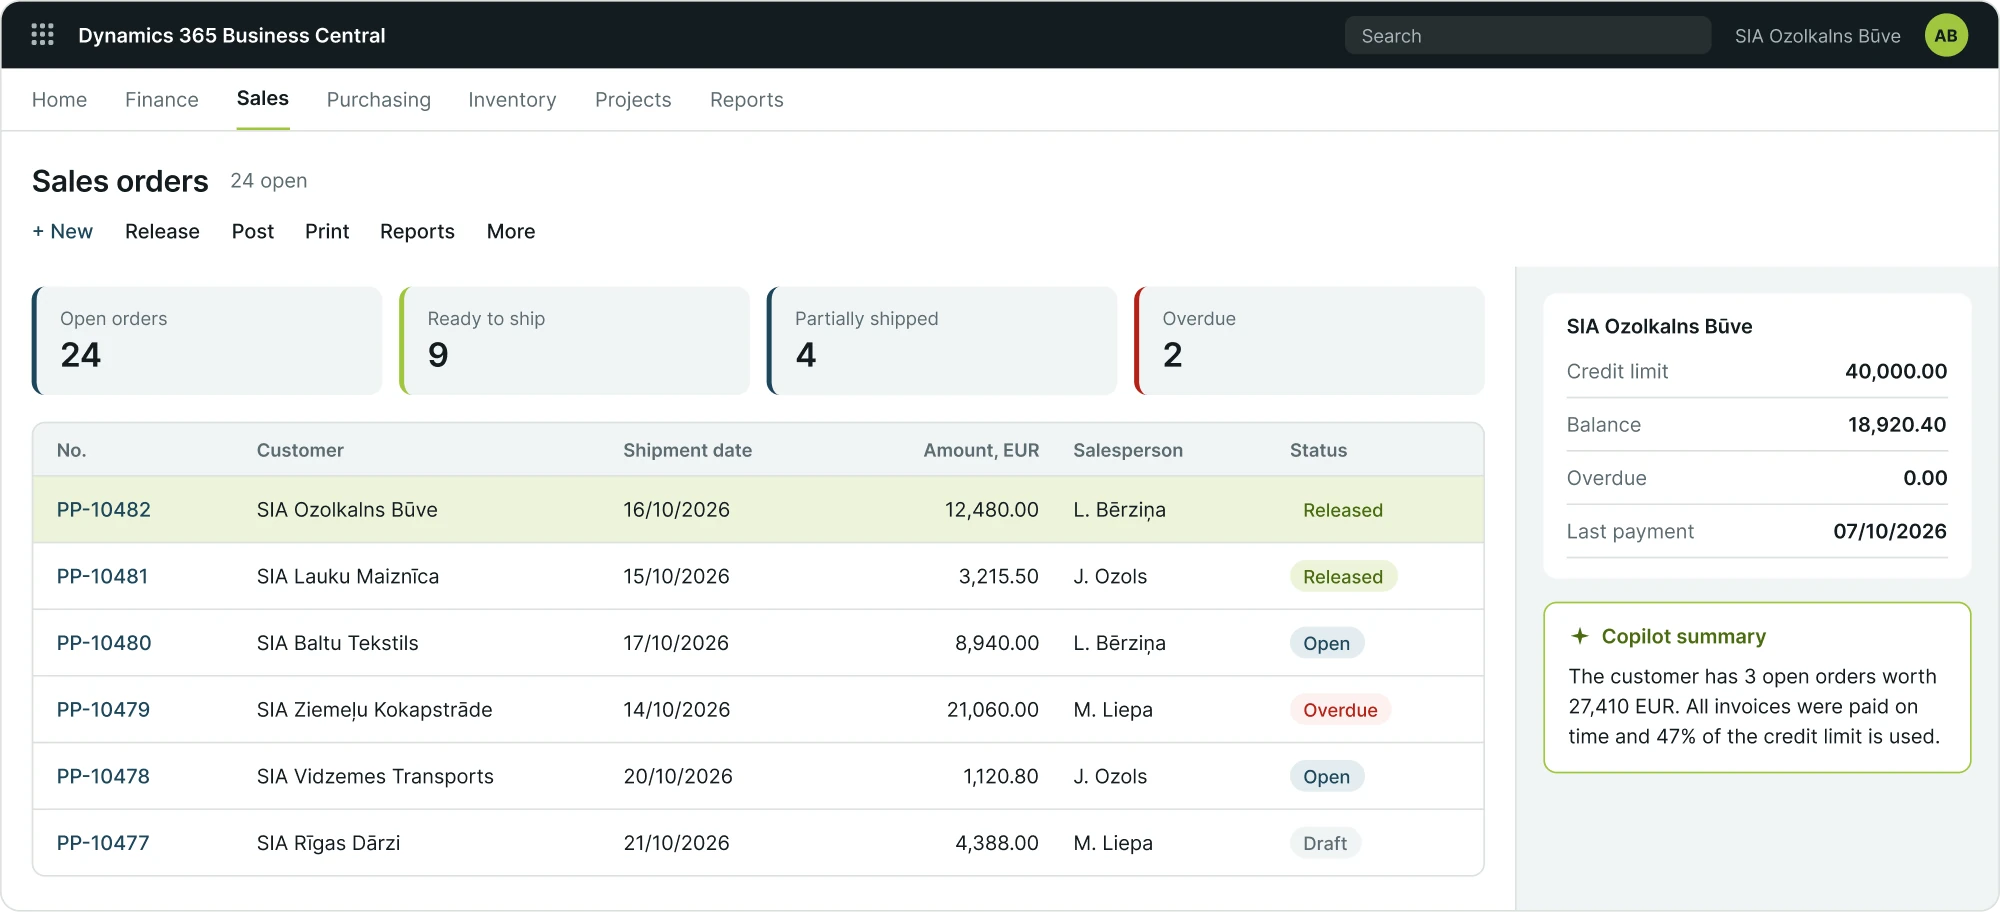Sort by Amount, EUR column header
The image size is (2000, 912).
pos(981,450)
